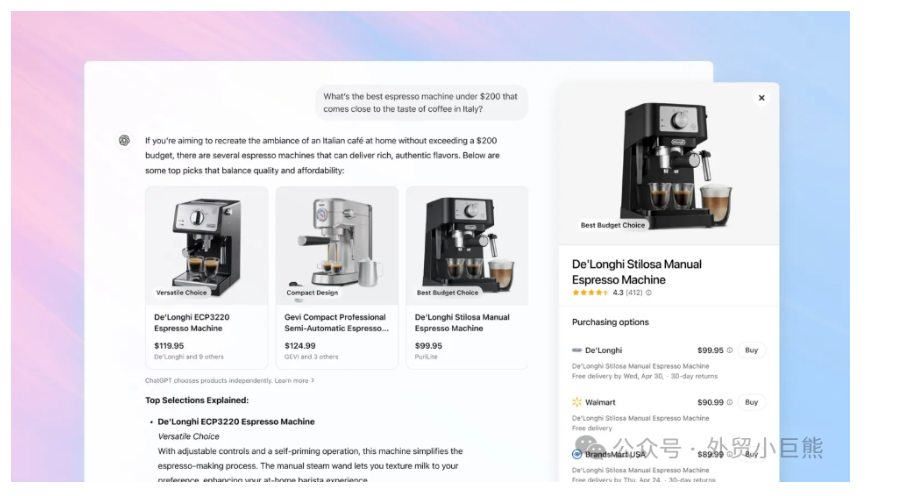This screenshot has height=496, width=923.
Task: Close the product detail panel
Action: pos(761,98)
